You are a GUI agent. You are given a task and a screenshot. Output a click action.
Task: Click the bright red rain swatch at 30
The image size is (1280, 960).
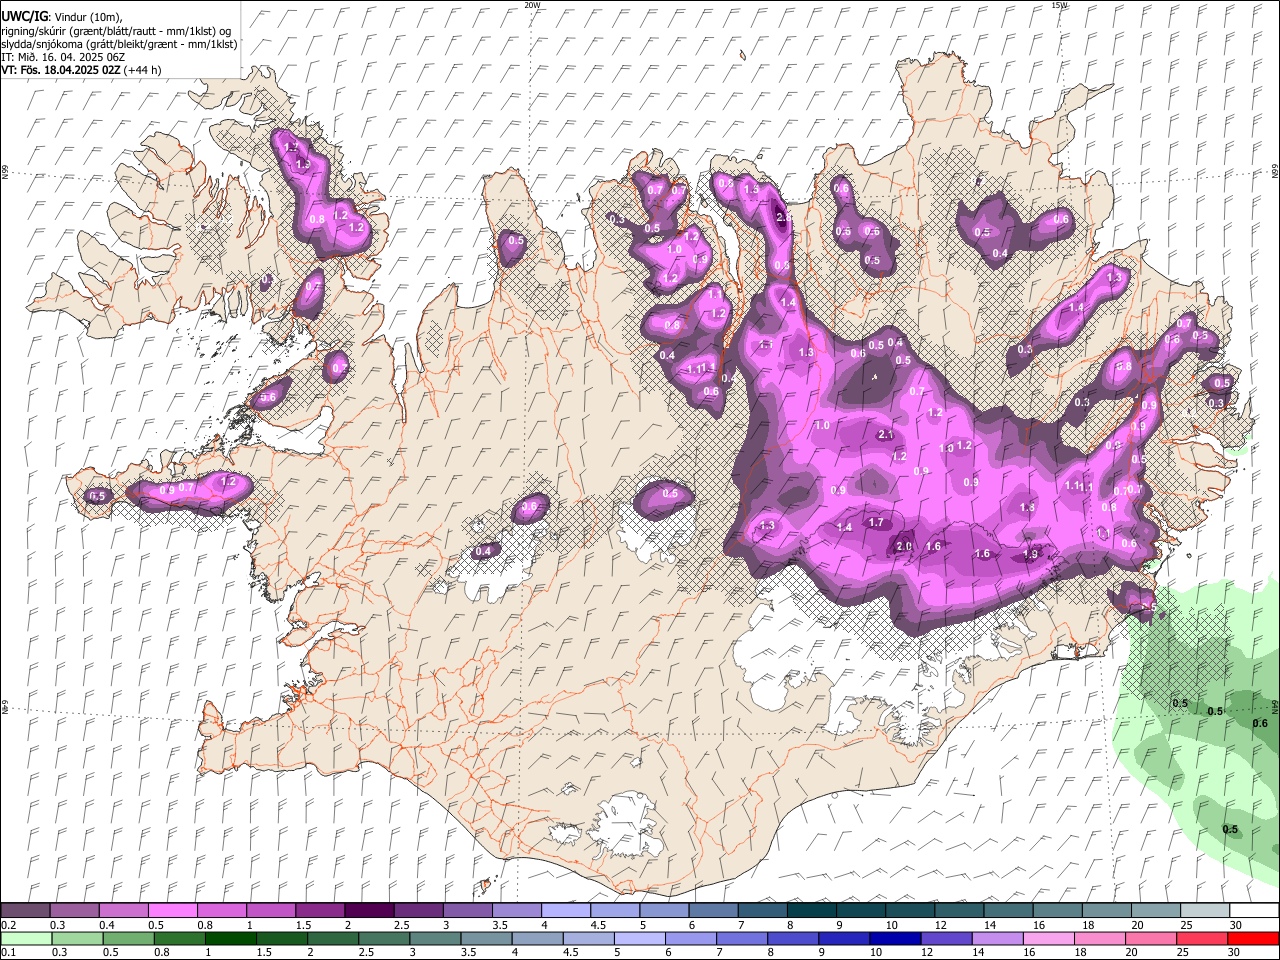[1253, 938]
